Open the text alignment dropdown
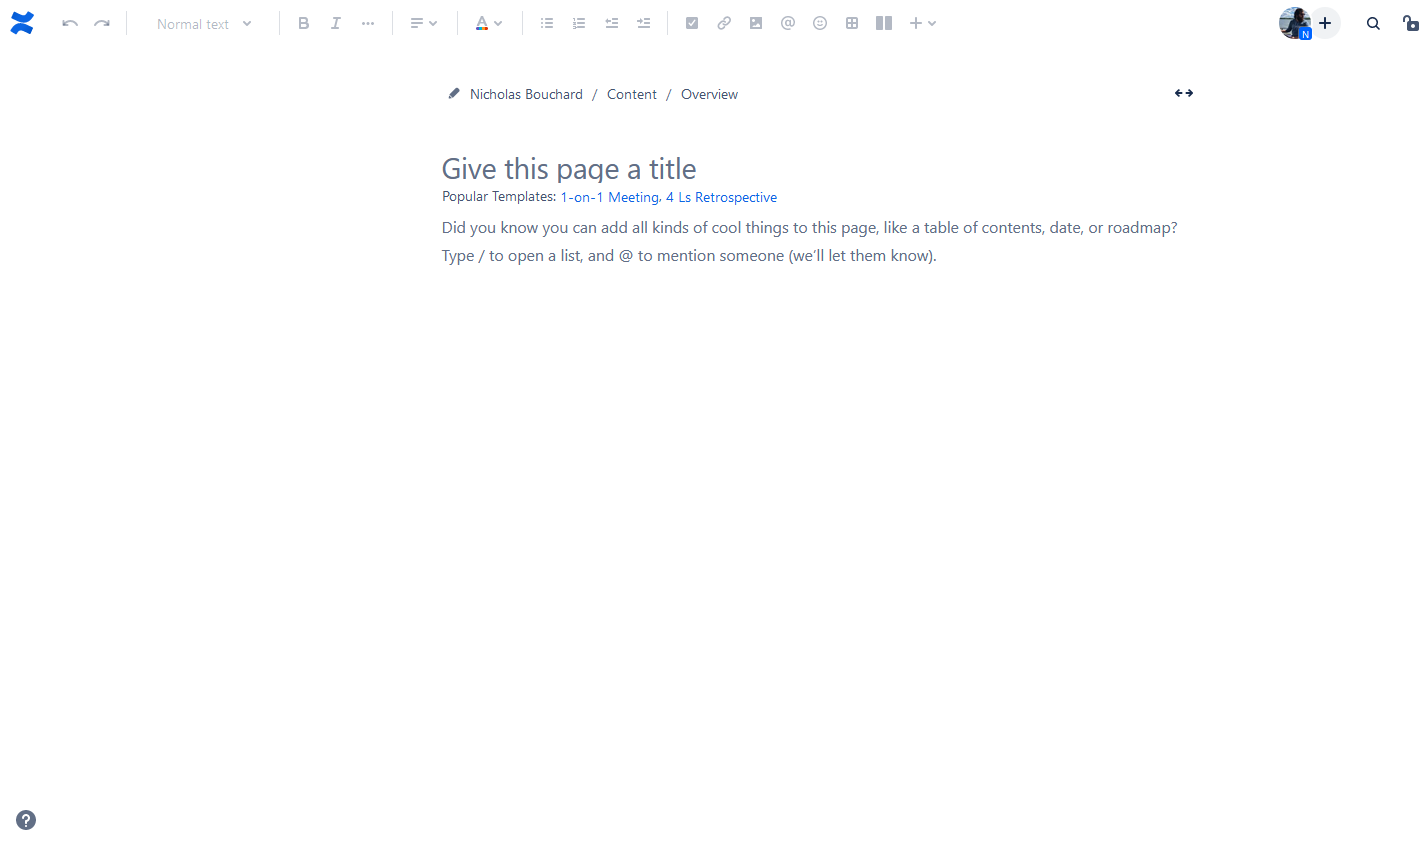 tap(423, 23)
